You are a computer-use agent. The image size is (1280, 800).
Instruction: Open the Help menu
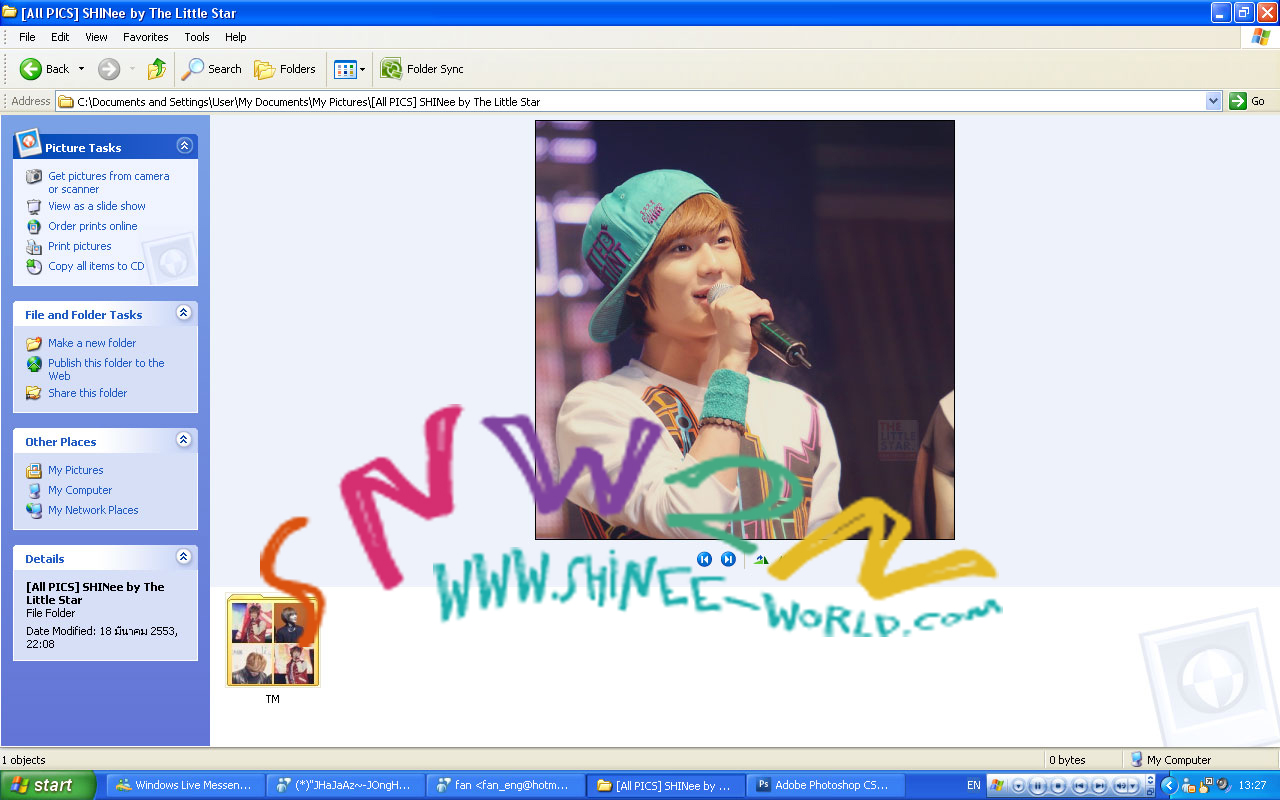[235, 37]
